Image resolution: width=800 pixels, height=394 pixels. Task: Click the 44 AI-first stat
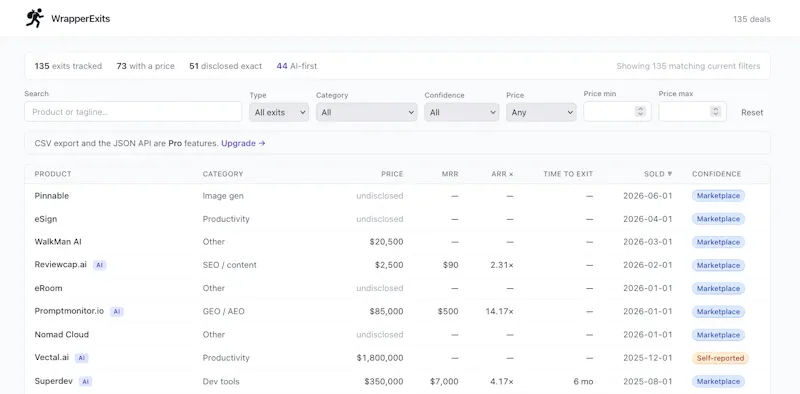(x=296, y=66)
